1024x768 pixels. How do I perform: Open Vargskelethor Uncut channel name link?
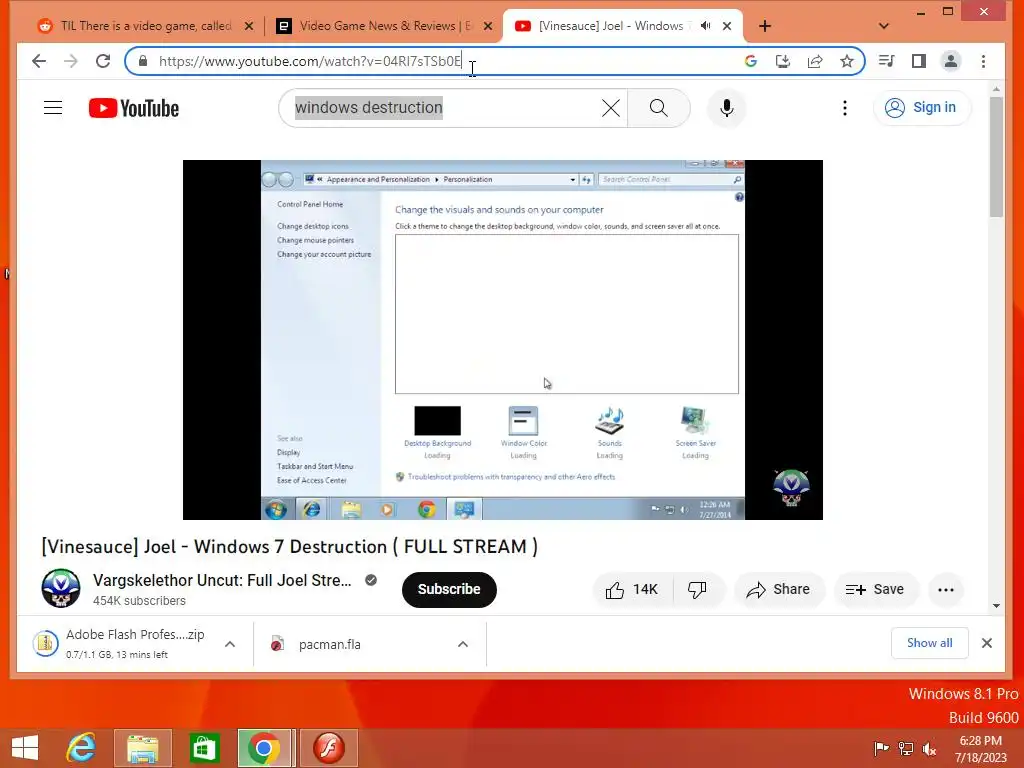222,580
